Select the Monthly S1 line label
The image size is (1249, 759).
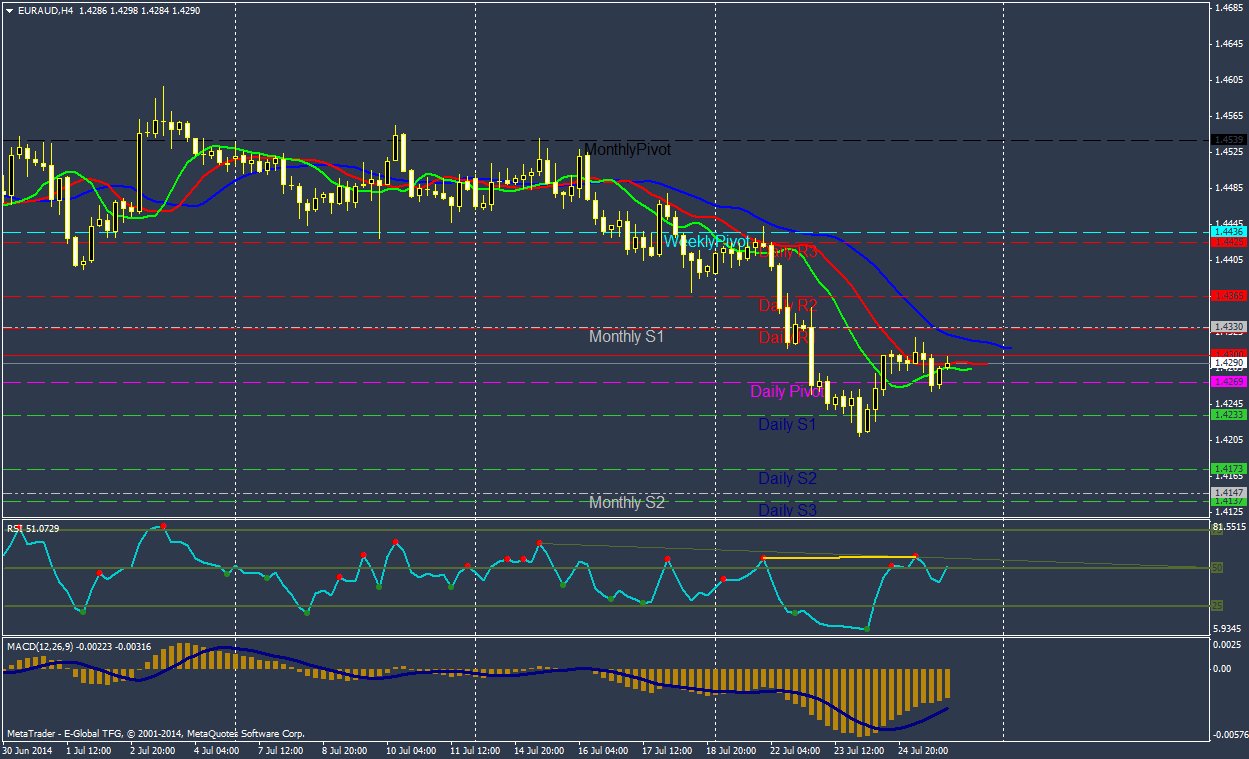click(x=626, y=337)
